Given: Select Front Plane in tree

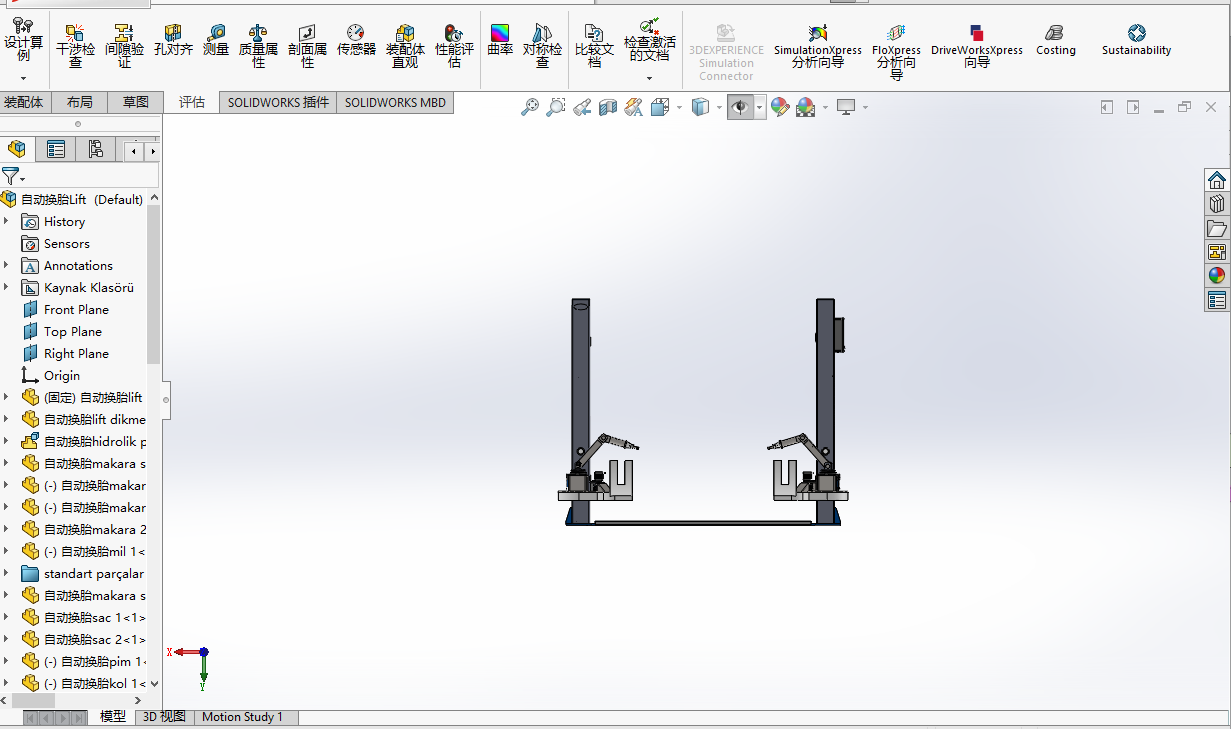Looking at the screenshot, I should pyautogui.click(x=76, y=310).
